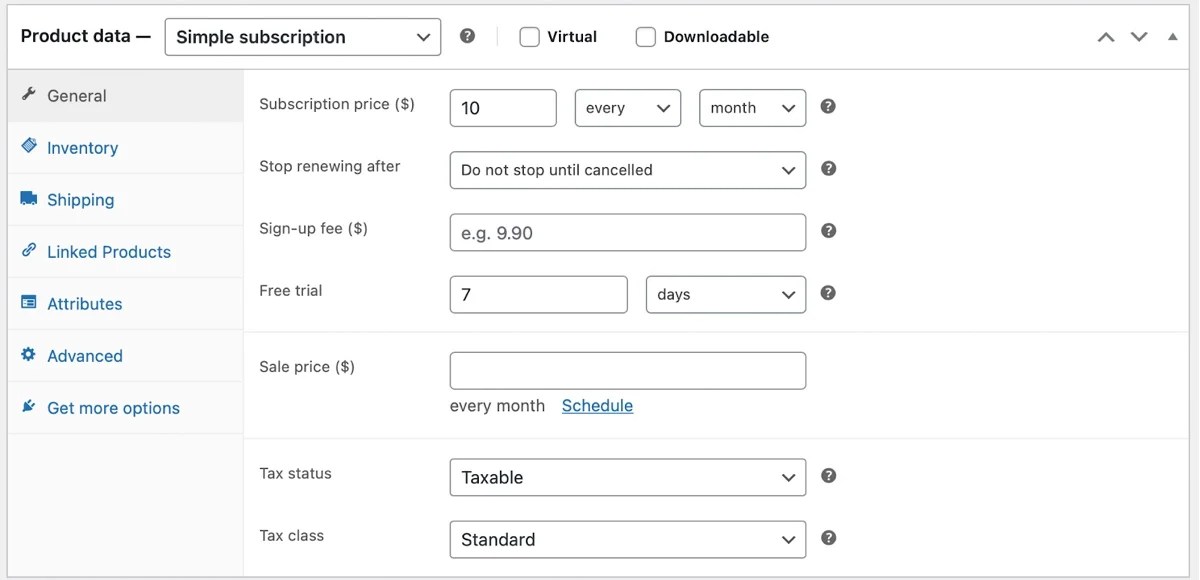Select the General wrench icon
This screenshot has height=580, width=1200.
click(x=29, y=95)
